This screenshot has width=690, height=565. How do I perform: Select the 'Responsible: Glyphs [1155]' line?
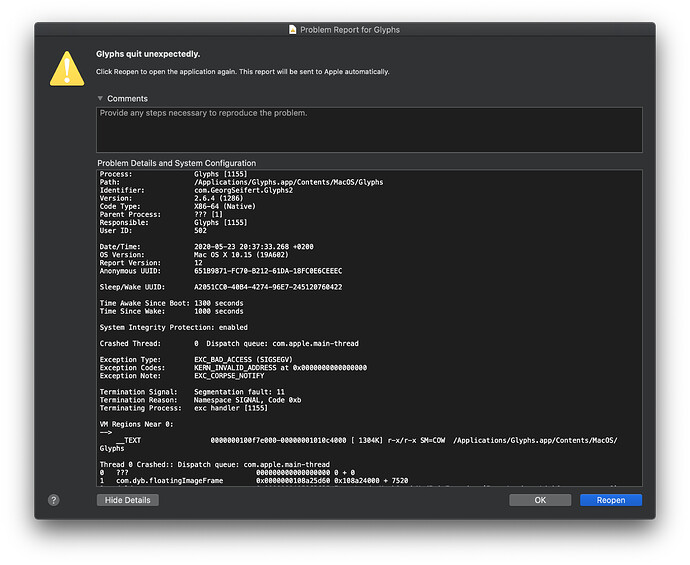[173, 223]
